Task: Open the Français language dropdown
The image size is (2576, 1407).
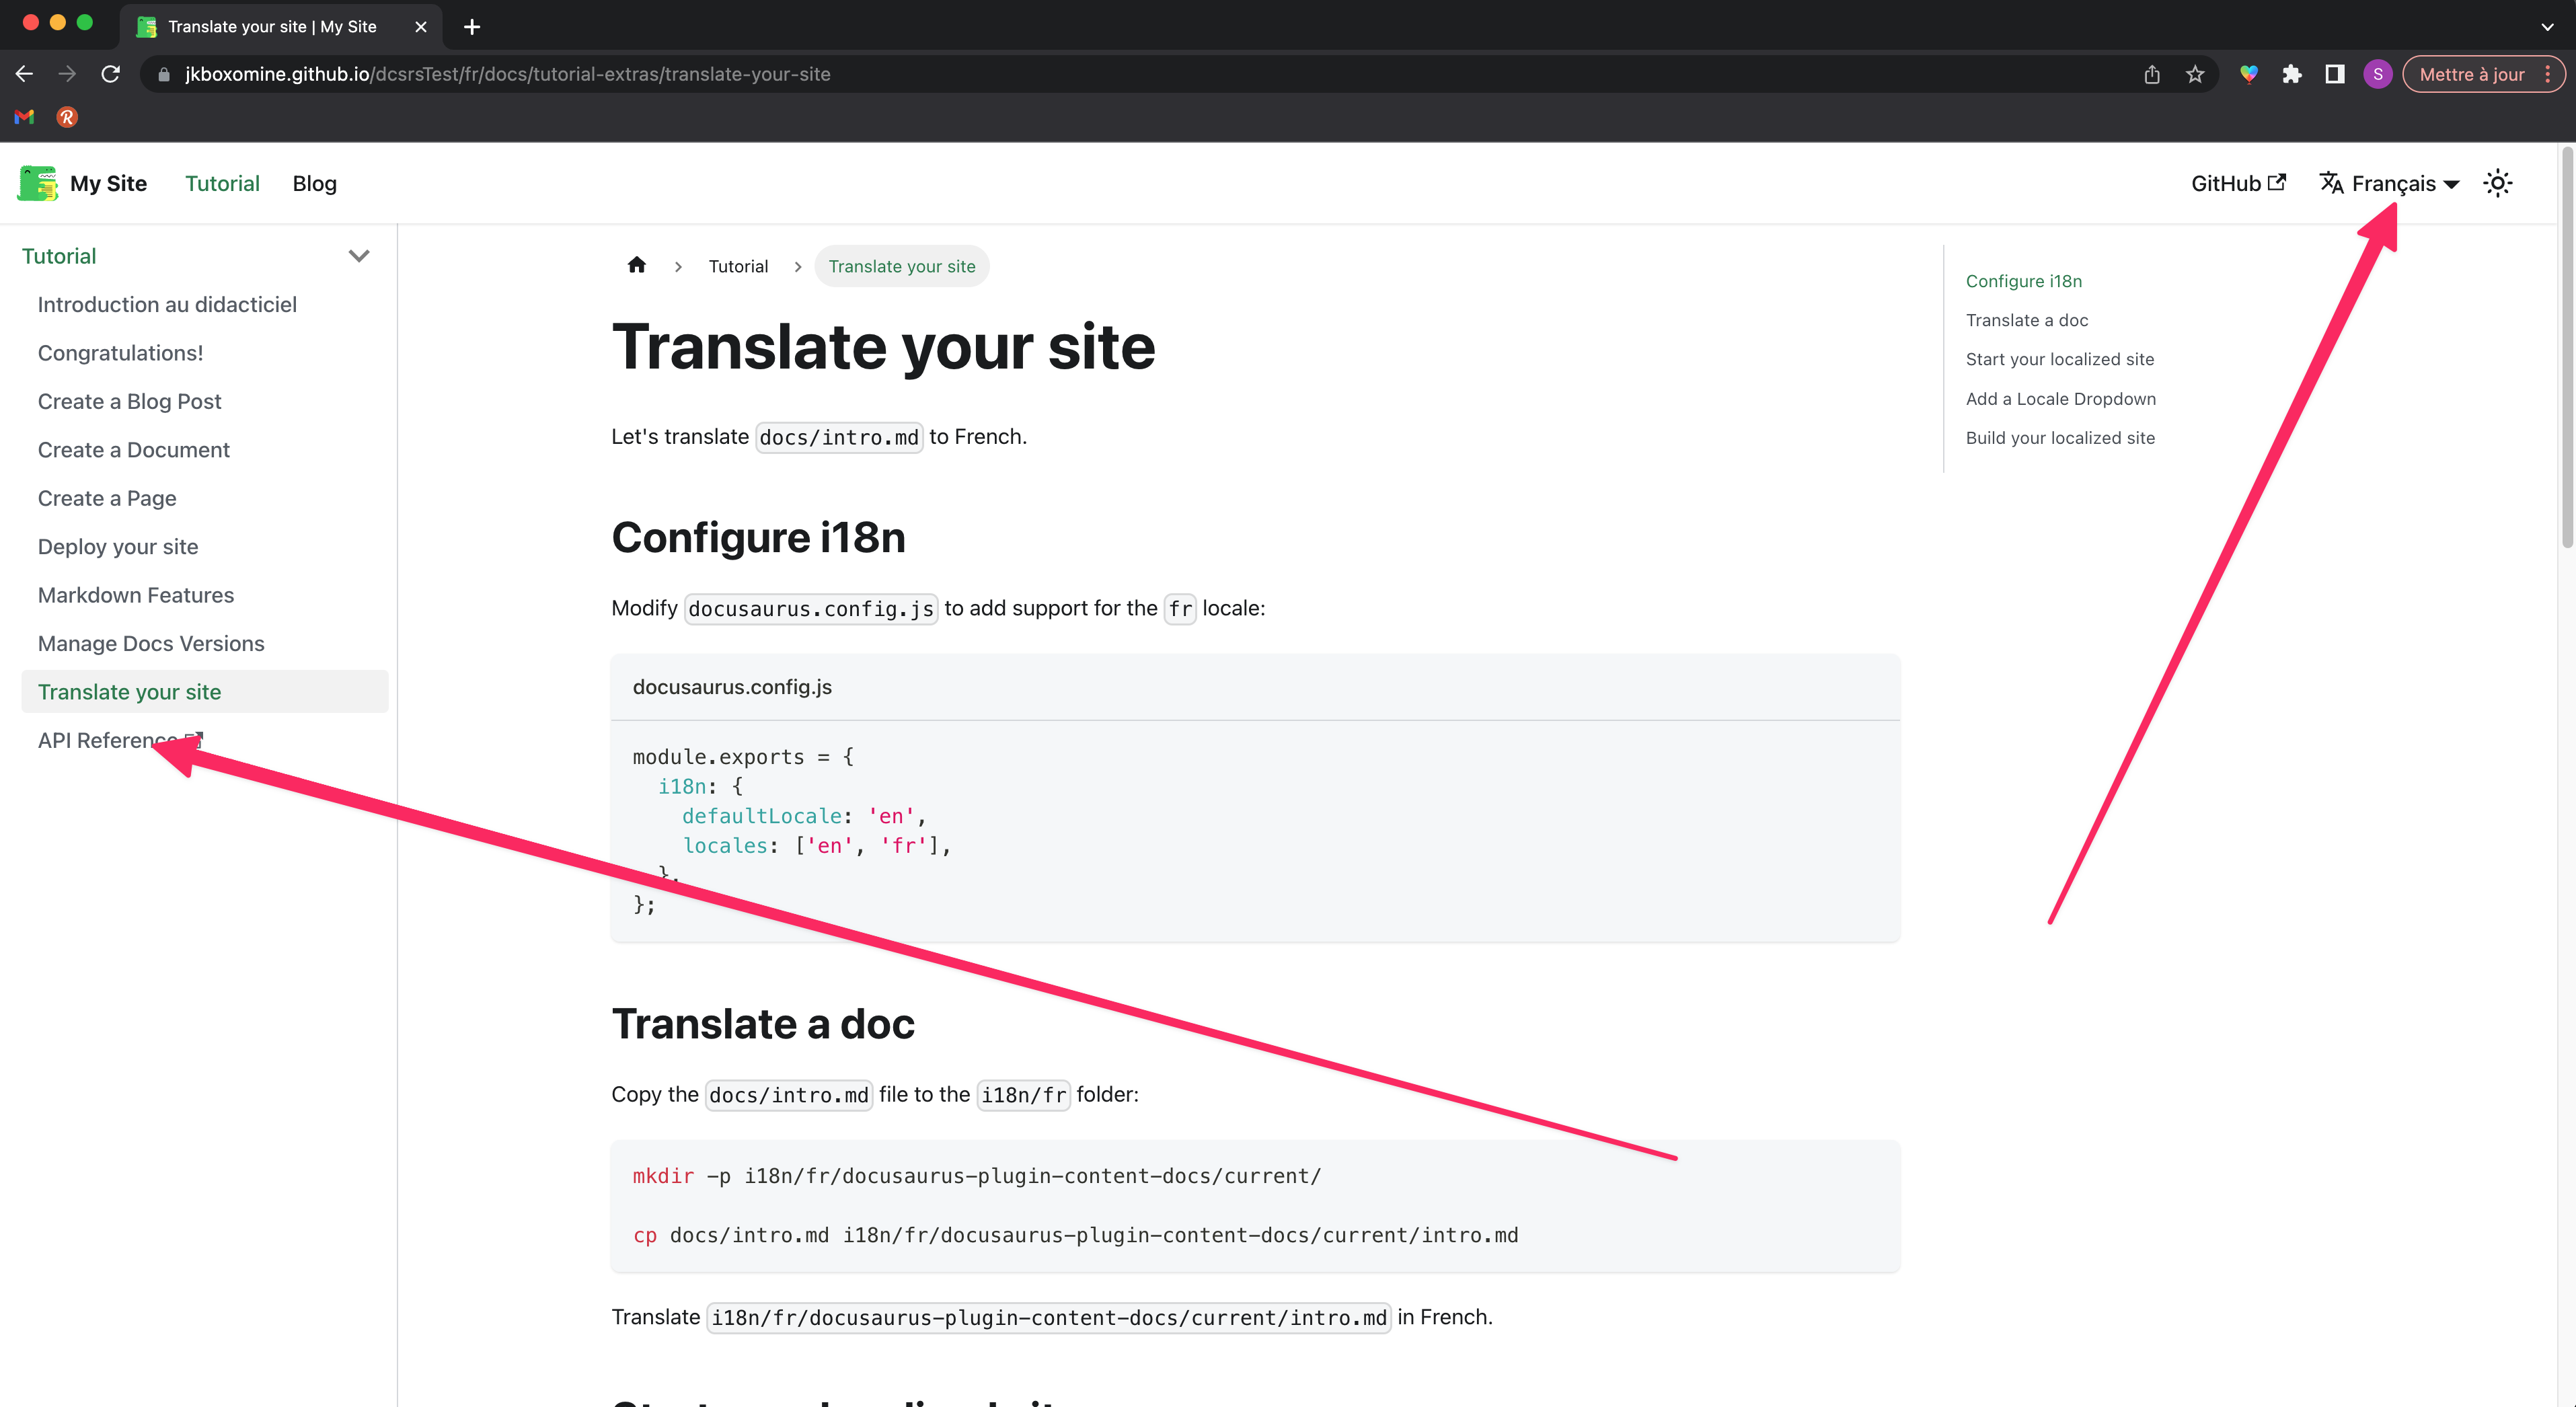Action: click(x=2390, y=183)
